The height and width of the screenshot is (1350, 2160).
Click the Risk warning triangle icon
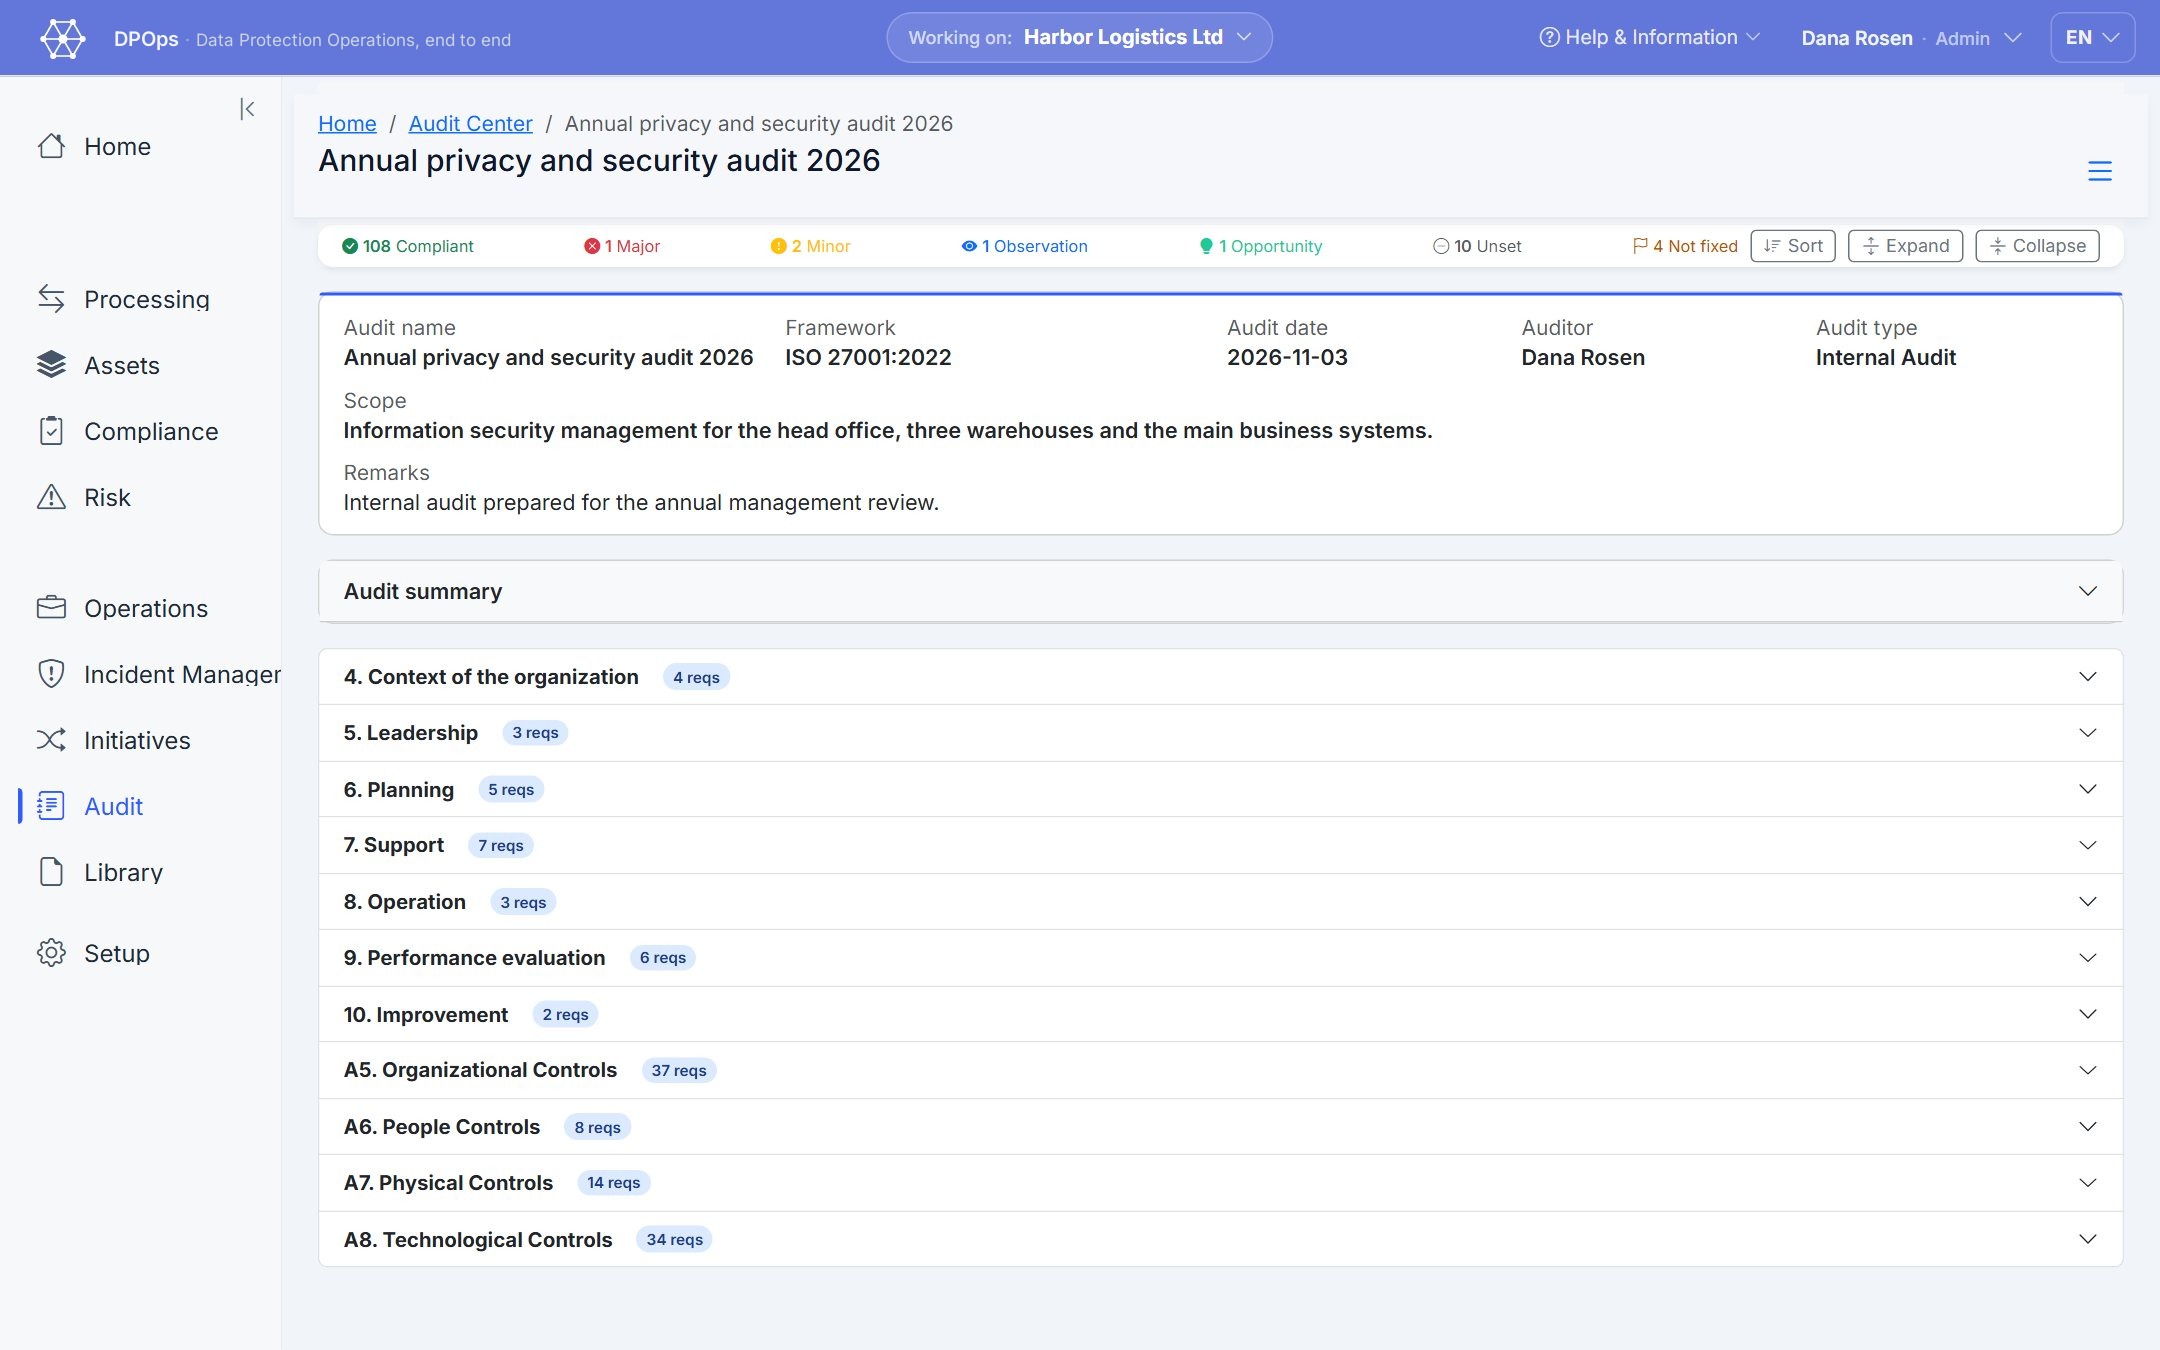[x=51, y=497]
